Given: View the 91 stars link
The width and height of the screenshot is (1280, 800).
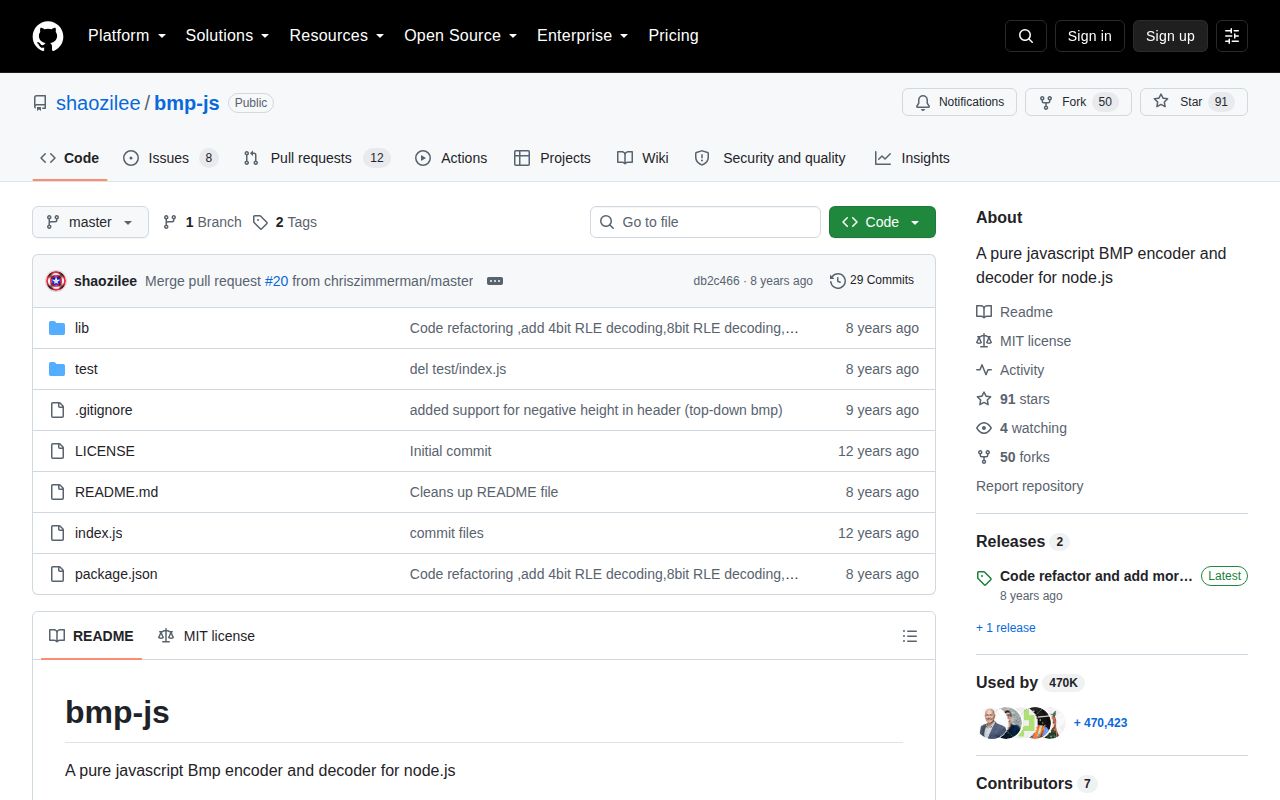Looking at the screenshot, I should pos(1013,399).
